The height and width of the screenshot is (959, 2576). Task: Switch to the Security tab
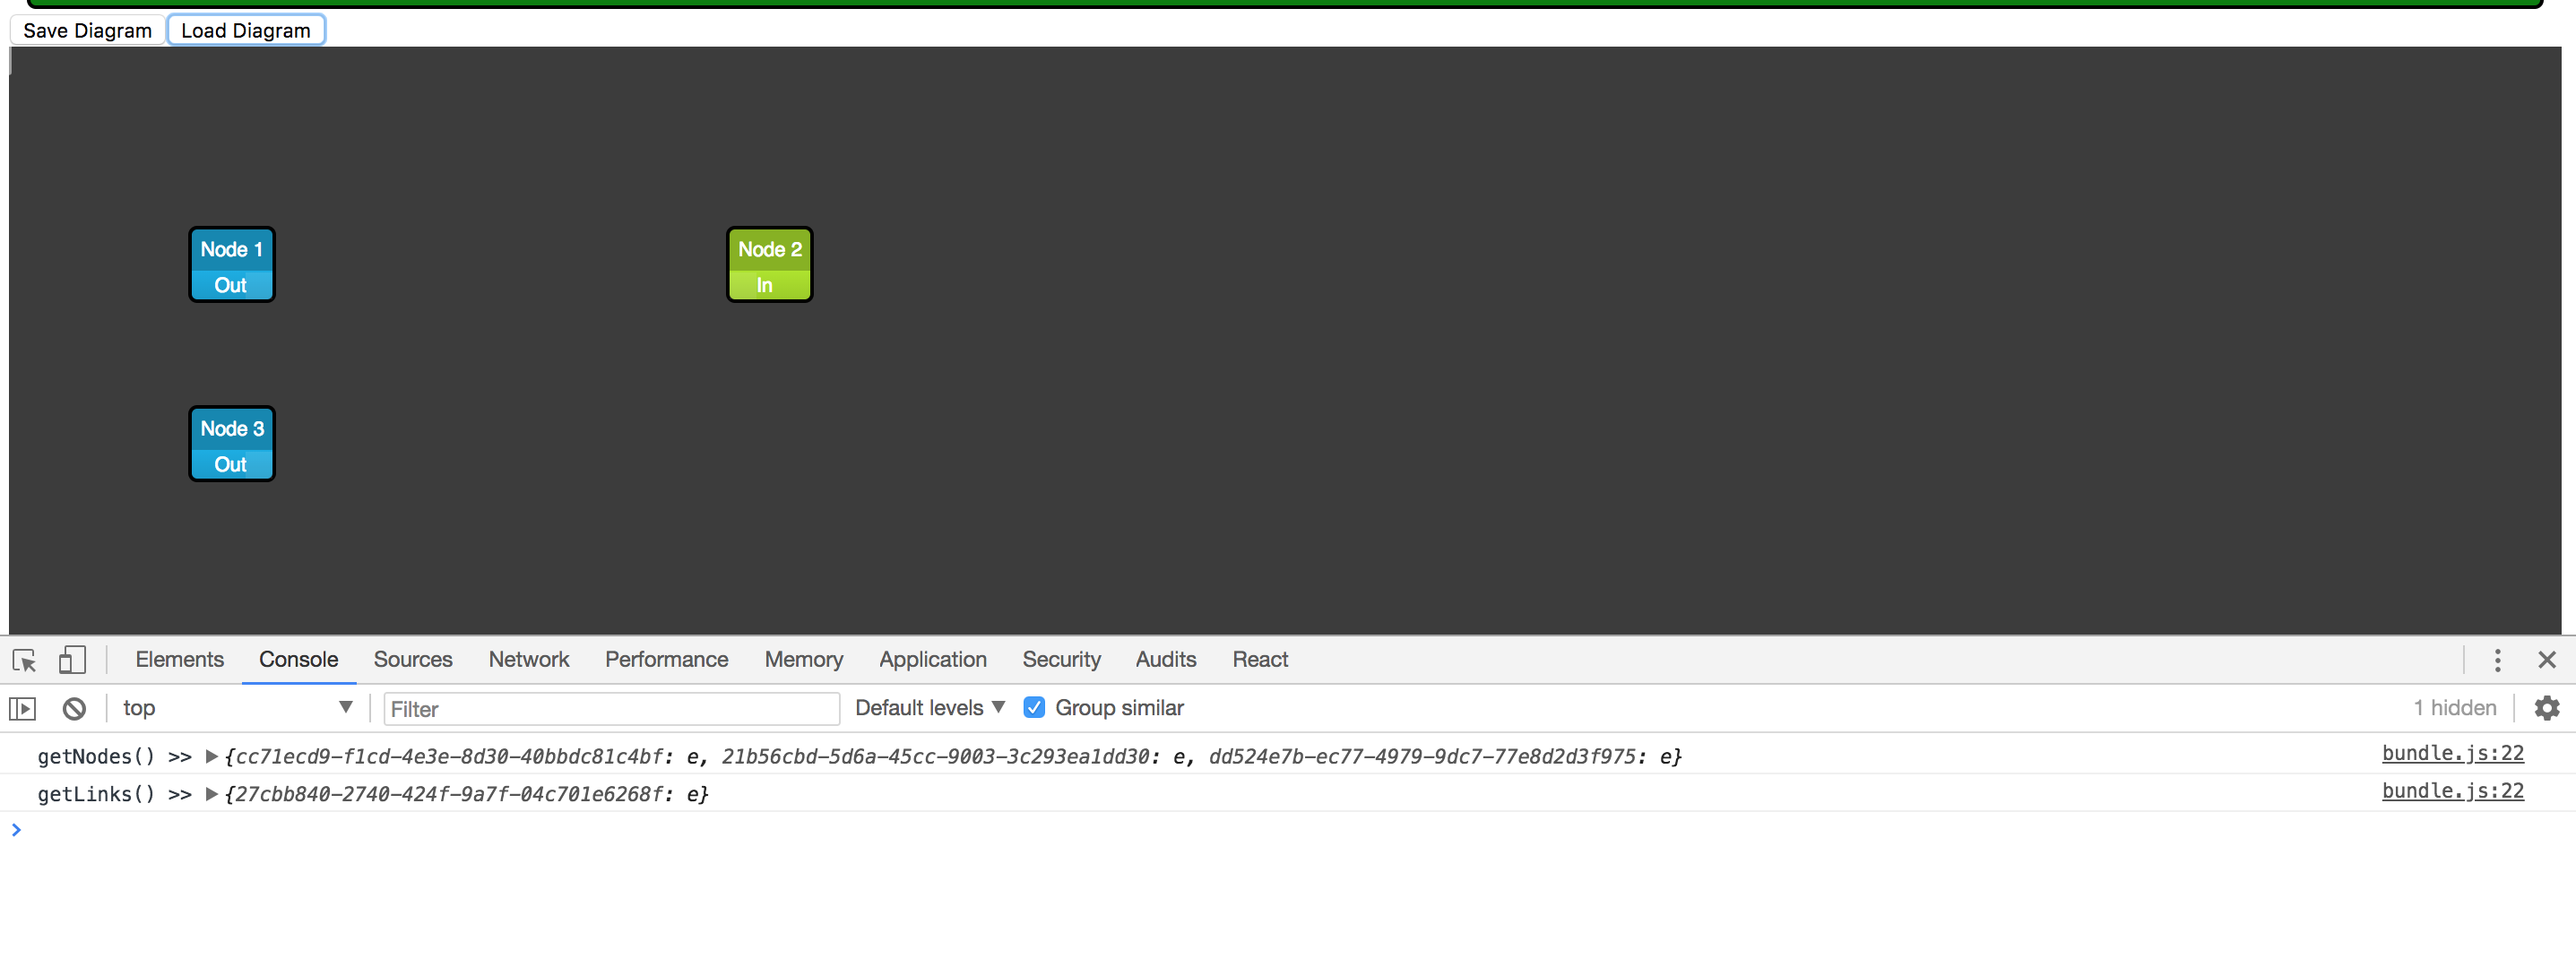pyautogui.click(x=1061, y=660)
